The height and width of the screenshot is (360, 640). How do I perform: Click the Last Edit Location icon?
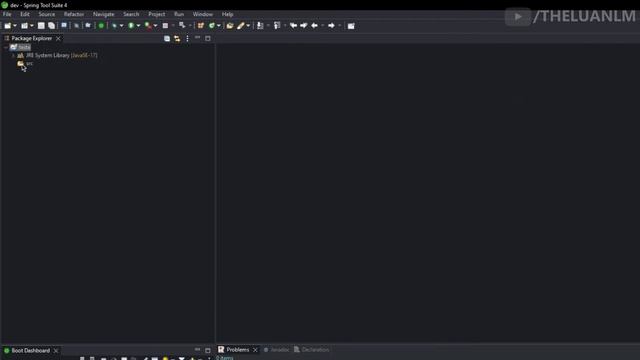(x=293, y=26)
